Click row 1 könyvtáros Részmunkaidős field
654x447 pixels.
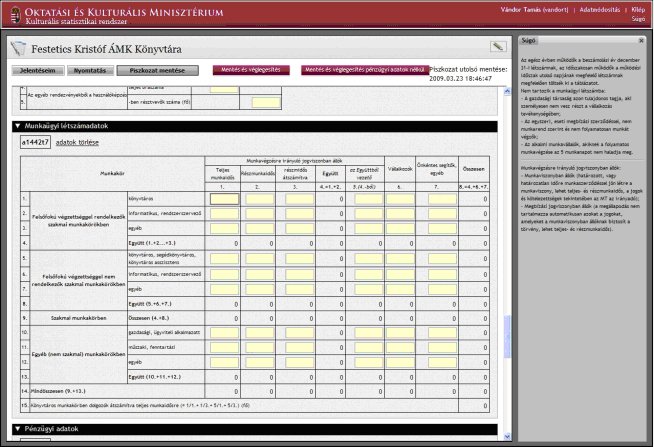point(259,199)
